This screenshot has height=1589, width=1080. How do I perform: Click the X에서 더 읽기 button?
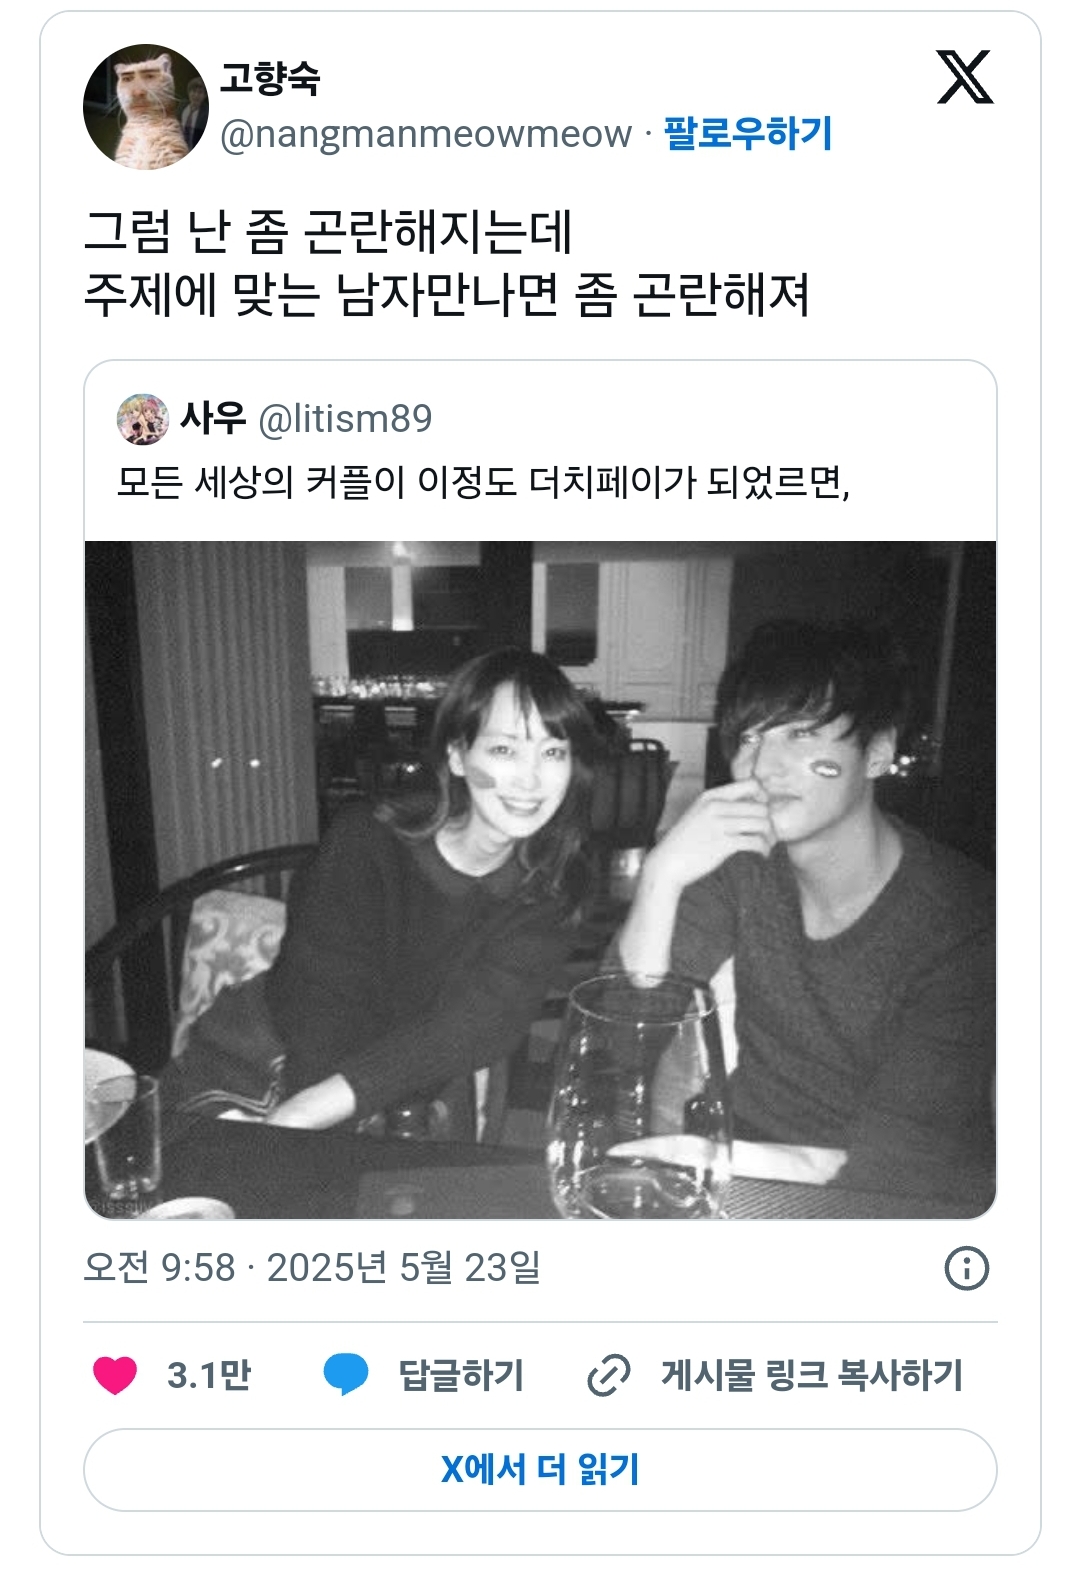[x=540, y=1470]
